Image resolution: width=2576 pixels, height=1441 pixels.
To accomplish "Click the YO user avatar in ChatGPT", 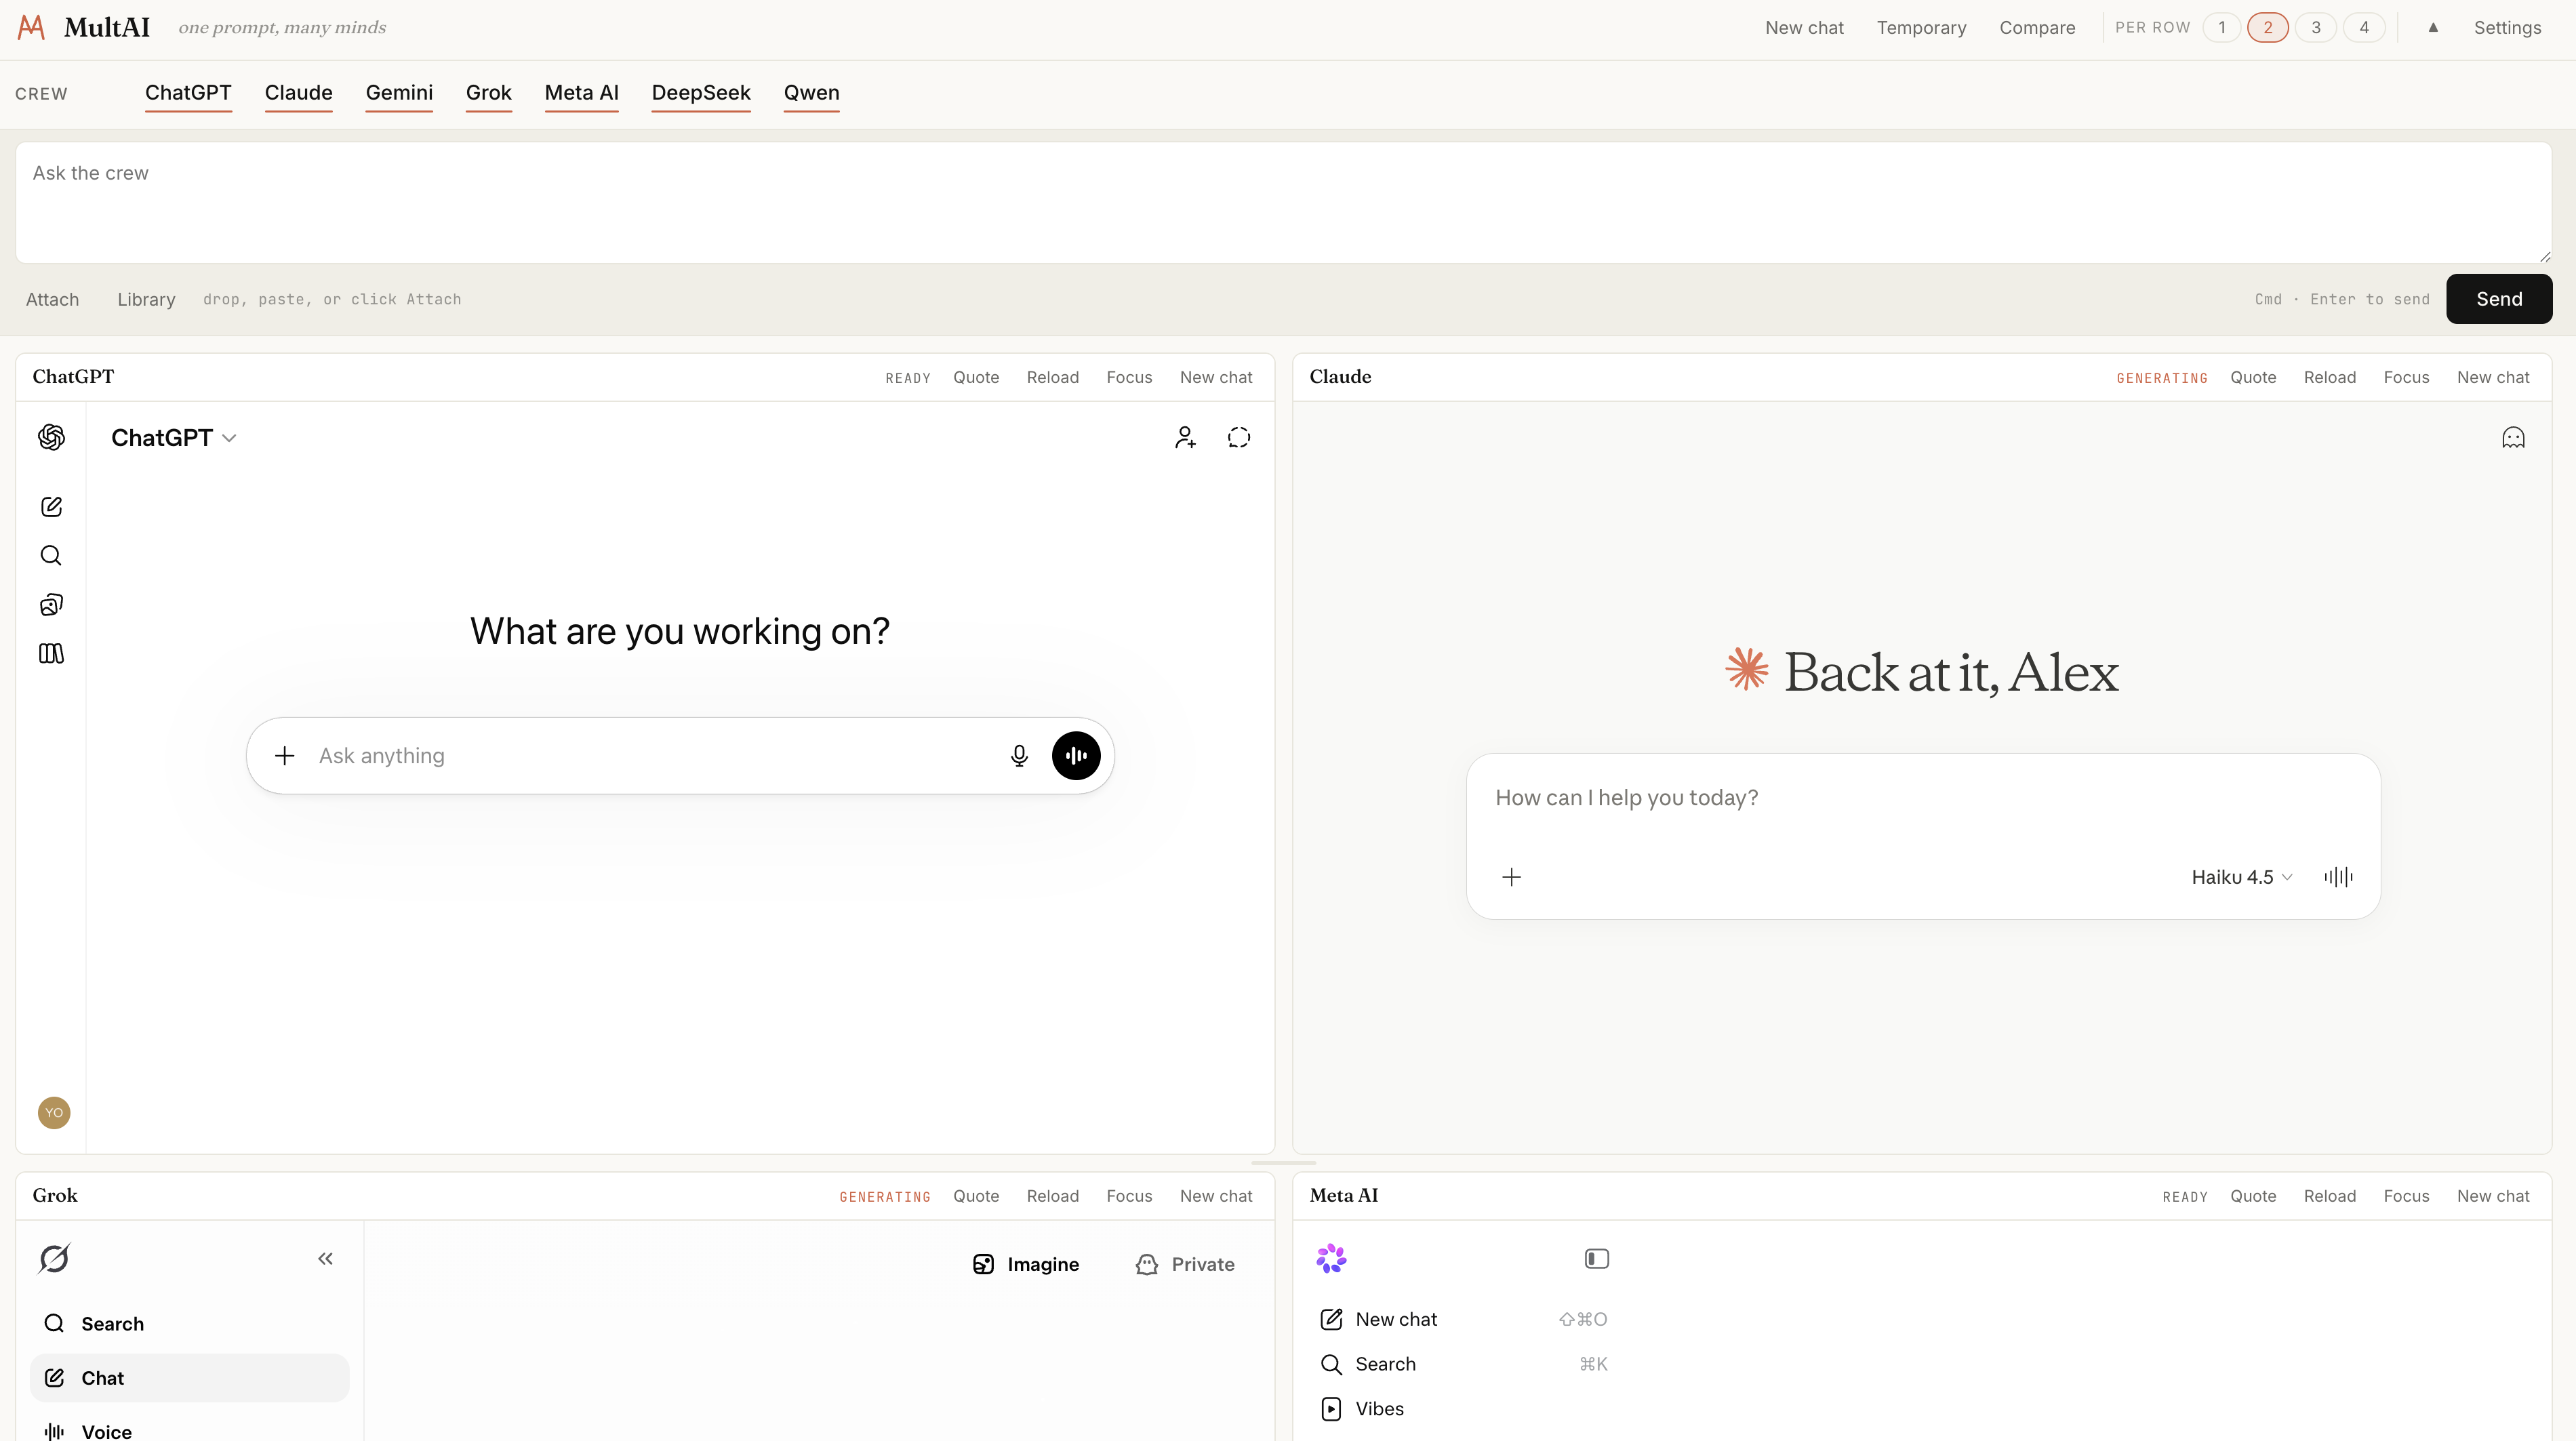I will pyautogui.click(x=54, y=1113).
